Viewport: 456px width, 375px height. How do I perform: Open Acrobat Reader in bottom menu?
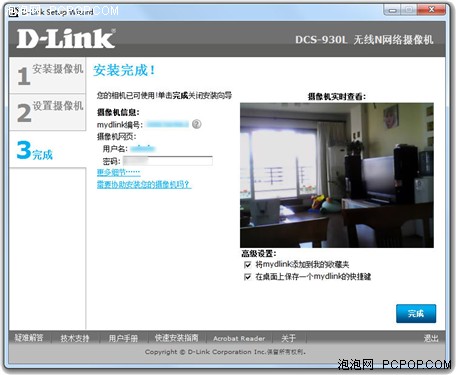(239, 338)
